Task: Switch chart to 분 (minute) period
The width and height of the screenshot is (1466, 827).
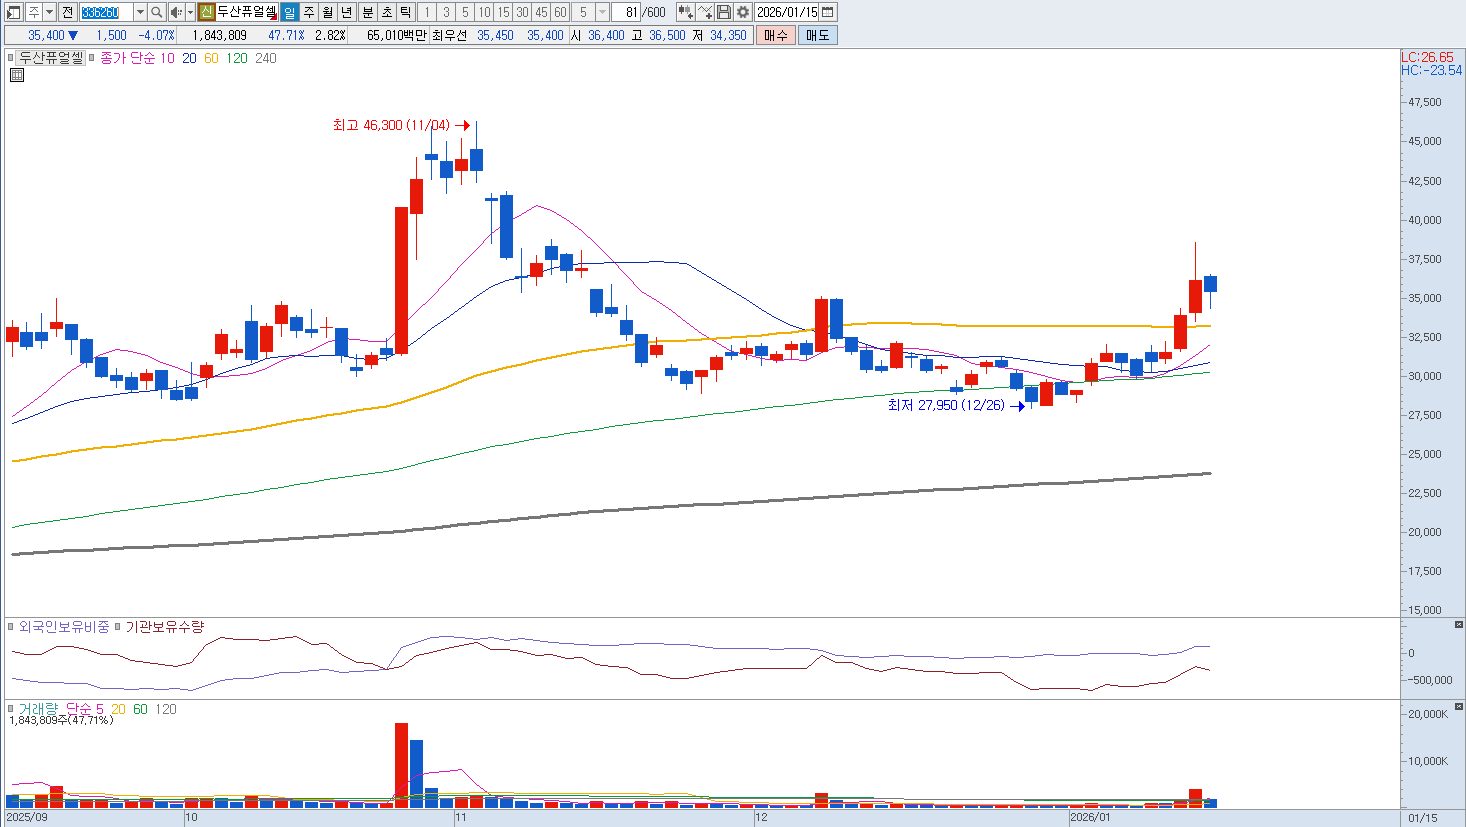Action: 367,12
